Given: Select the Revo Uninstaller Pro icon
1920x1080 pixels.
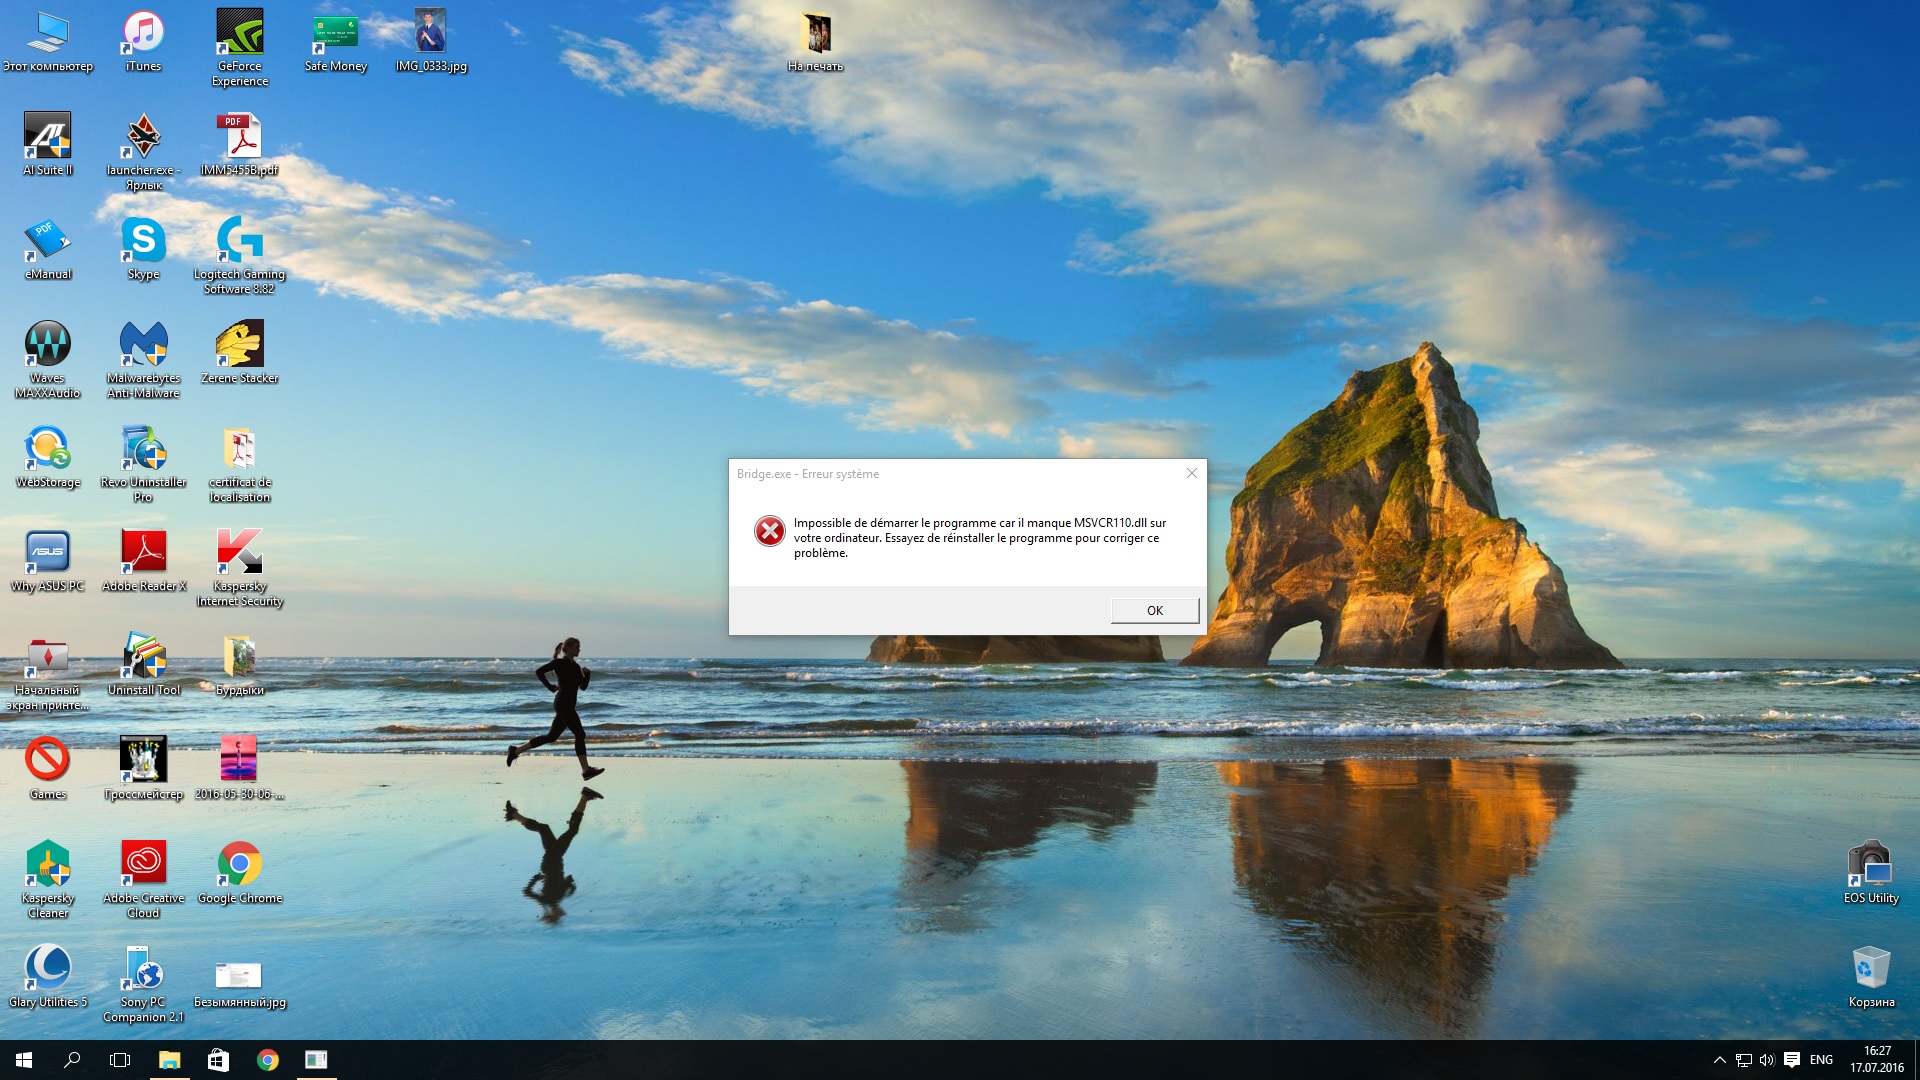Looking at the screenshot, I should [143, 464].
